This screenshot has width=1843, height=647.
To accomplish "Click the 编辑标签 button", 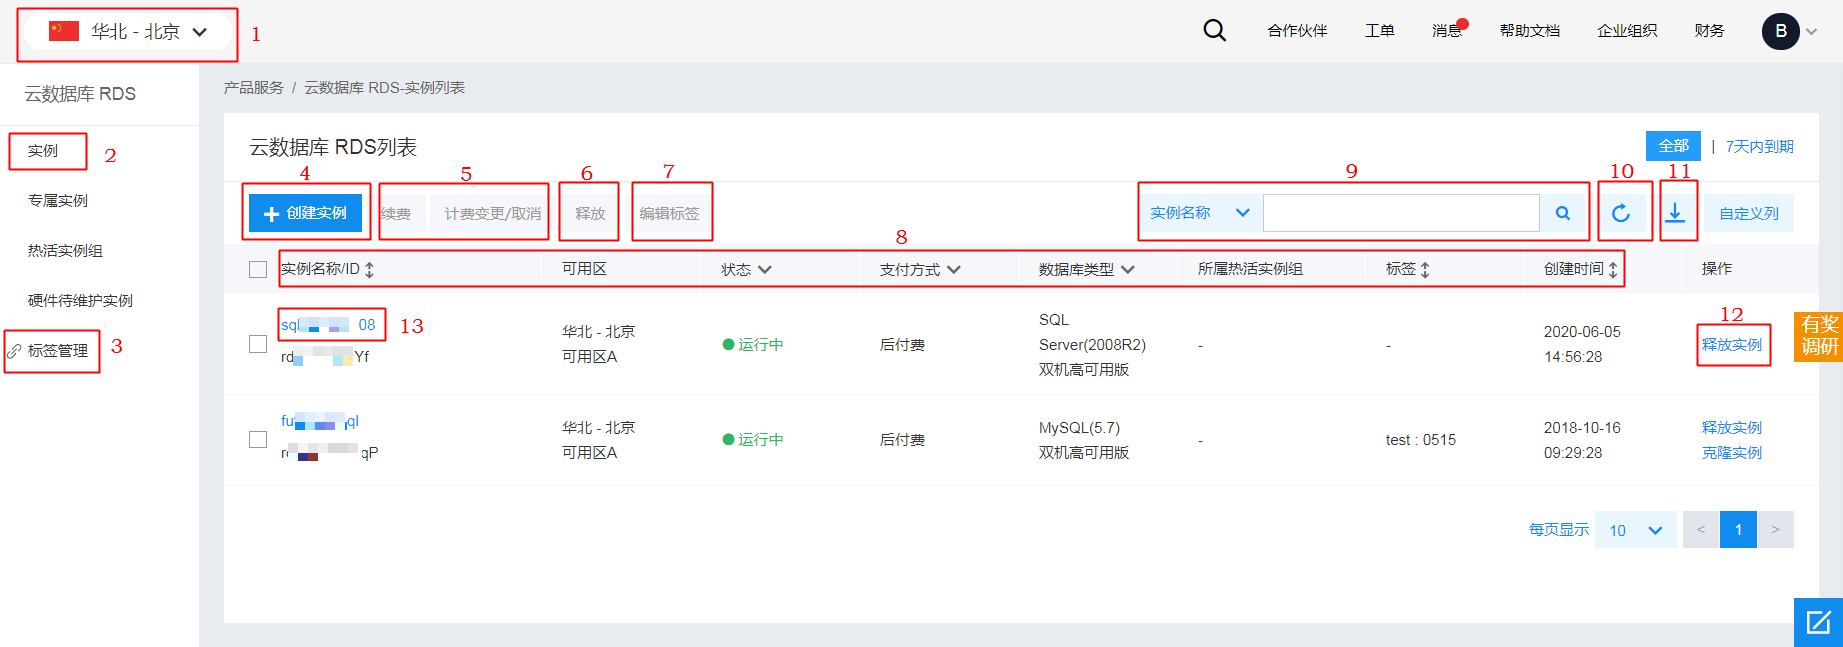I will tap(670, 213).
